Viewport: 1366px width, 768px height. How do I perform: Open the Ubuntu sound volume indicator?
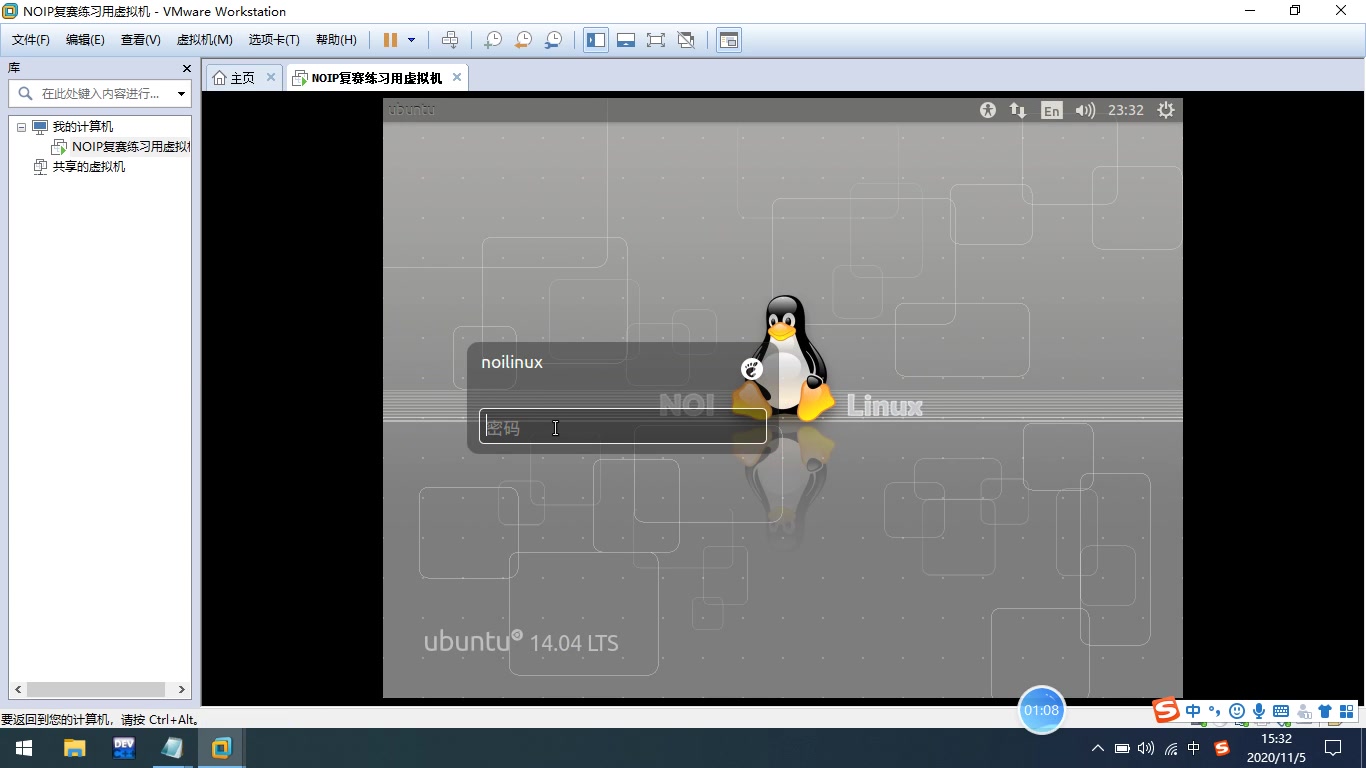pos(1085,110)
